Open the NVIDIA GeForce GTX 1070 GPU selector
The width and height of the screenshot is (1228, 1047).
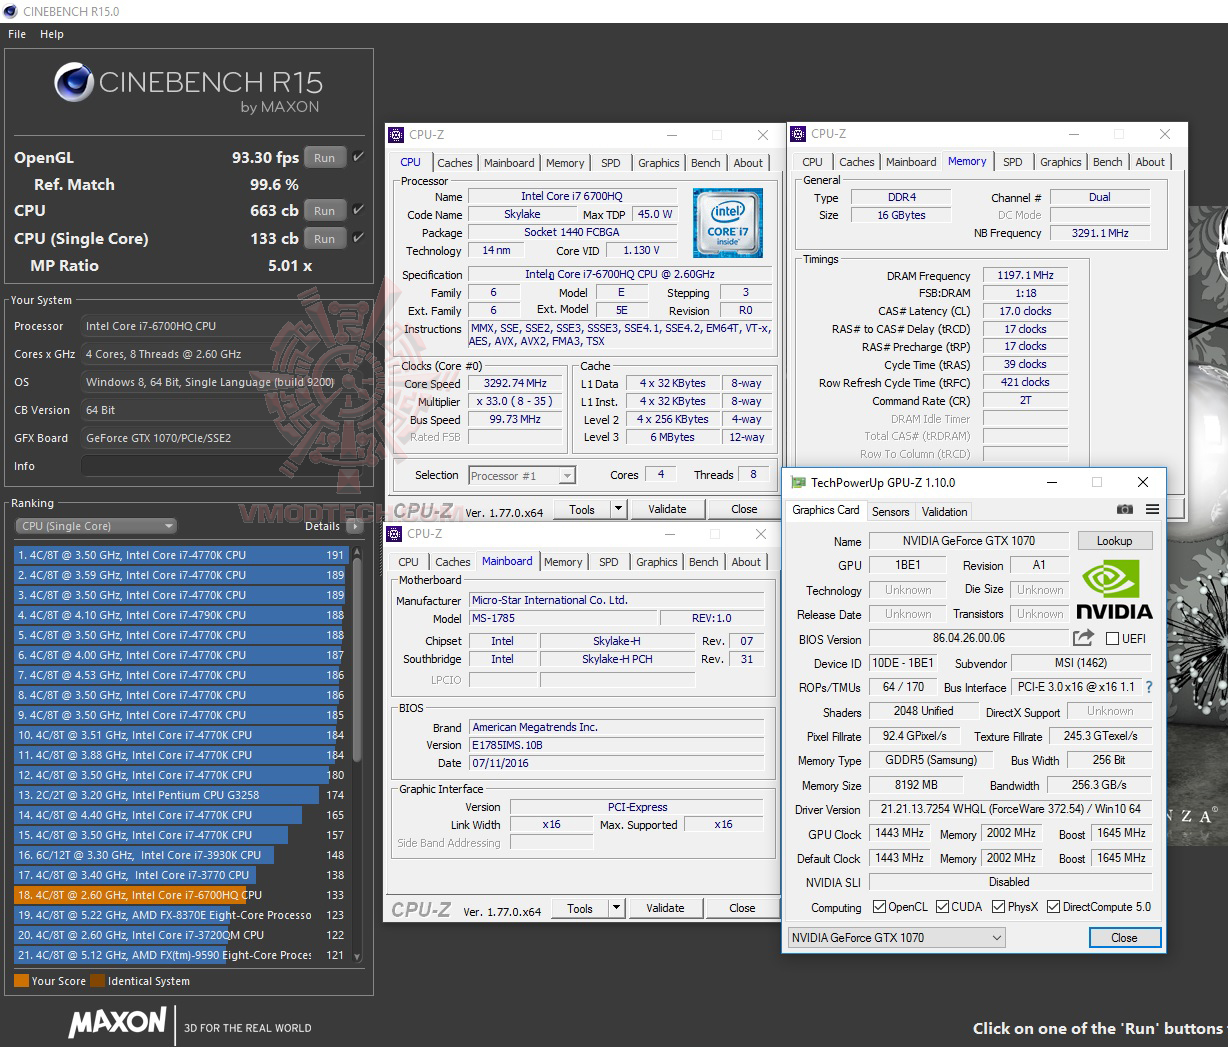(x=895, y=938)
